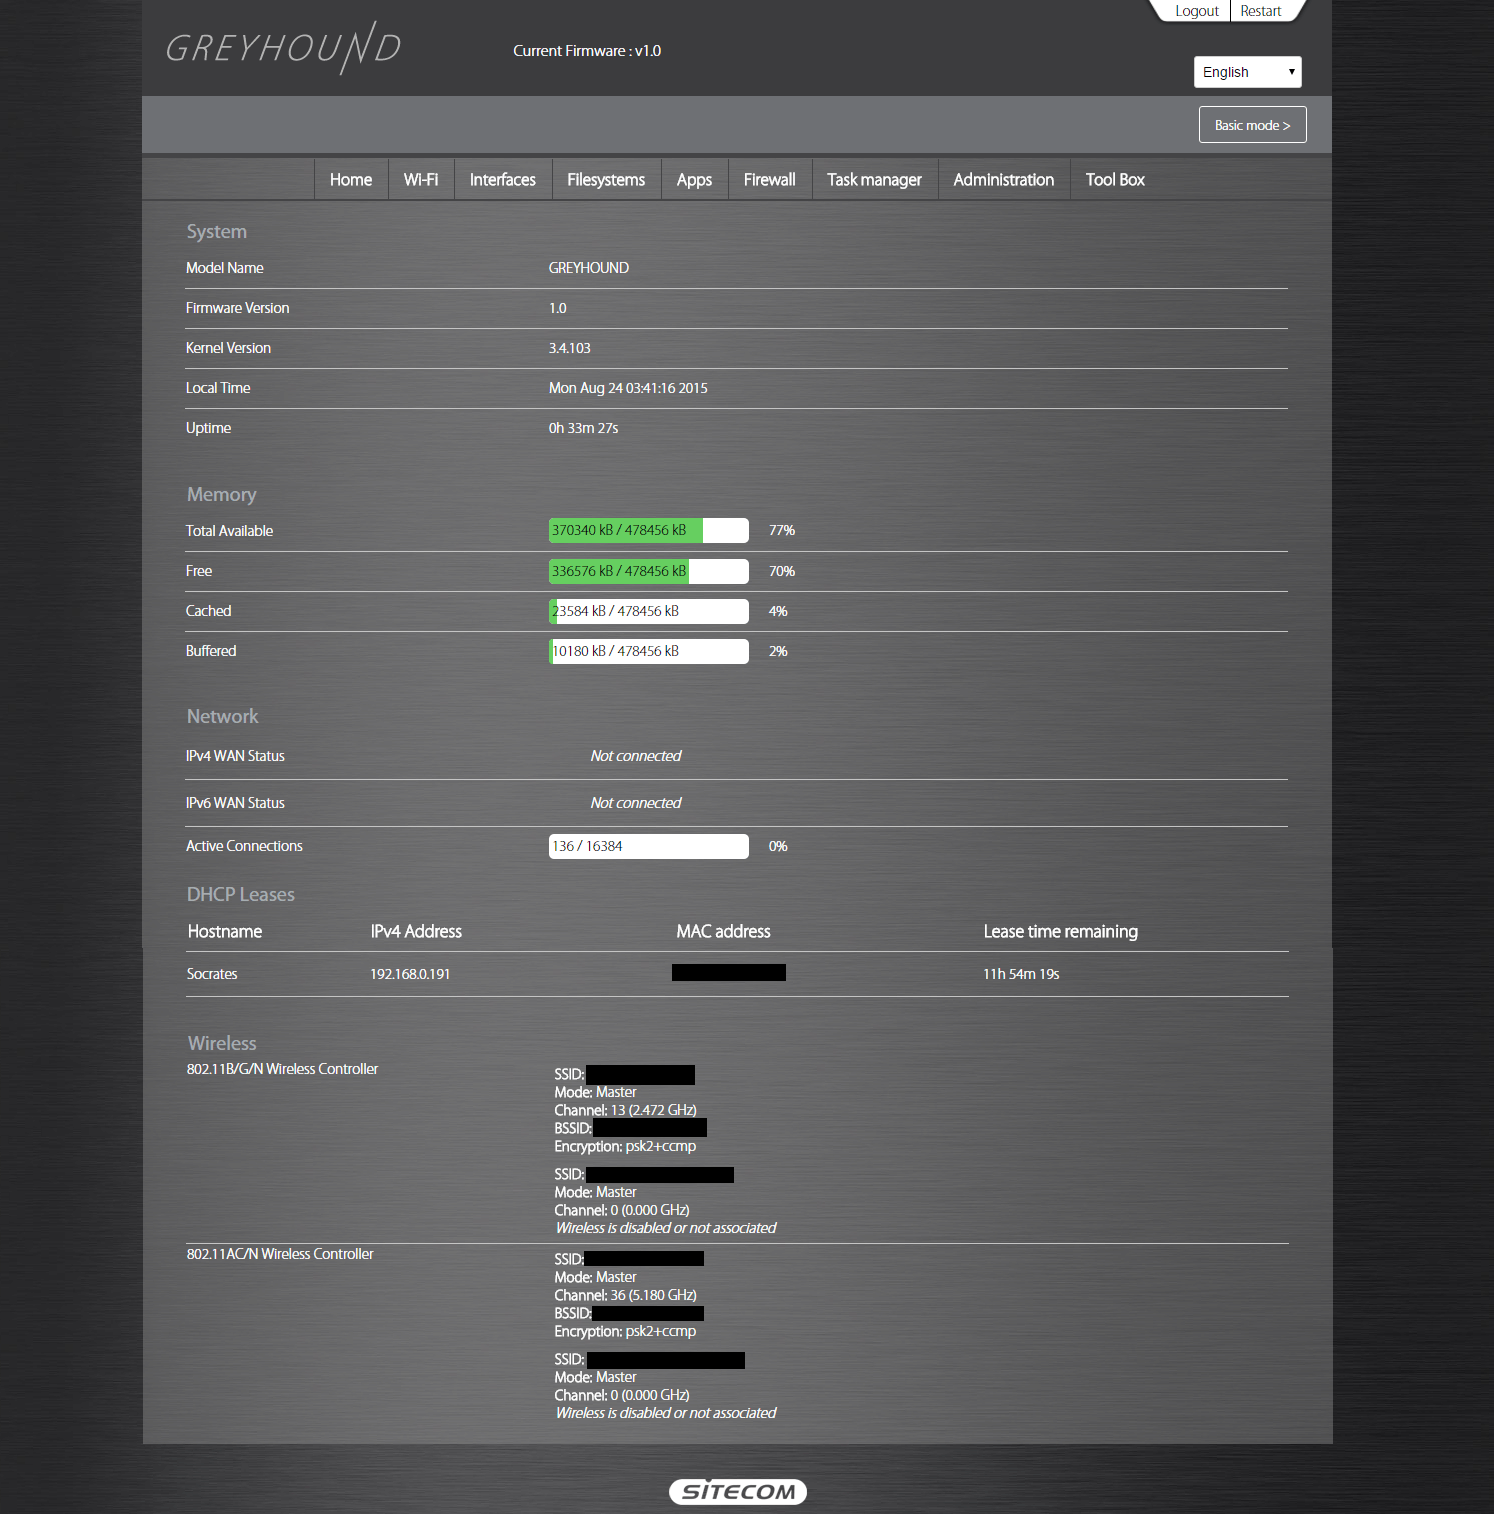Viewport: 1494px width, 1514px height.
Task: Click the local time Mon Aug 24 value
Action: (x=628, y=388)
